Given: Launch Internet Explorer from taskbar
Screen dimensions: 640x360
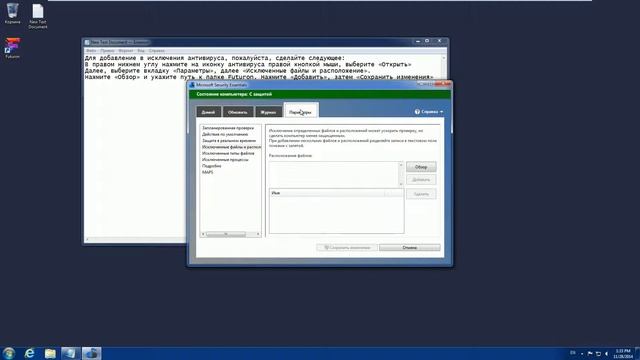Looking at the screenshot, I should point(29,353).
